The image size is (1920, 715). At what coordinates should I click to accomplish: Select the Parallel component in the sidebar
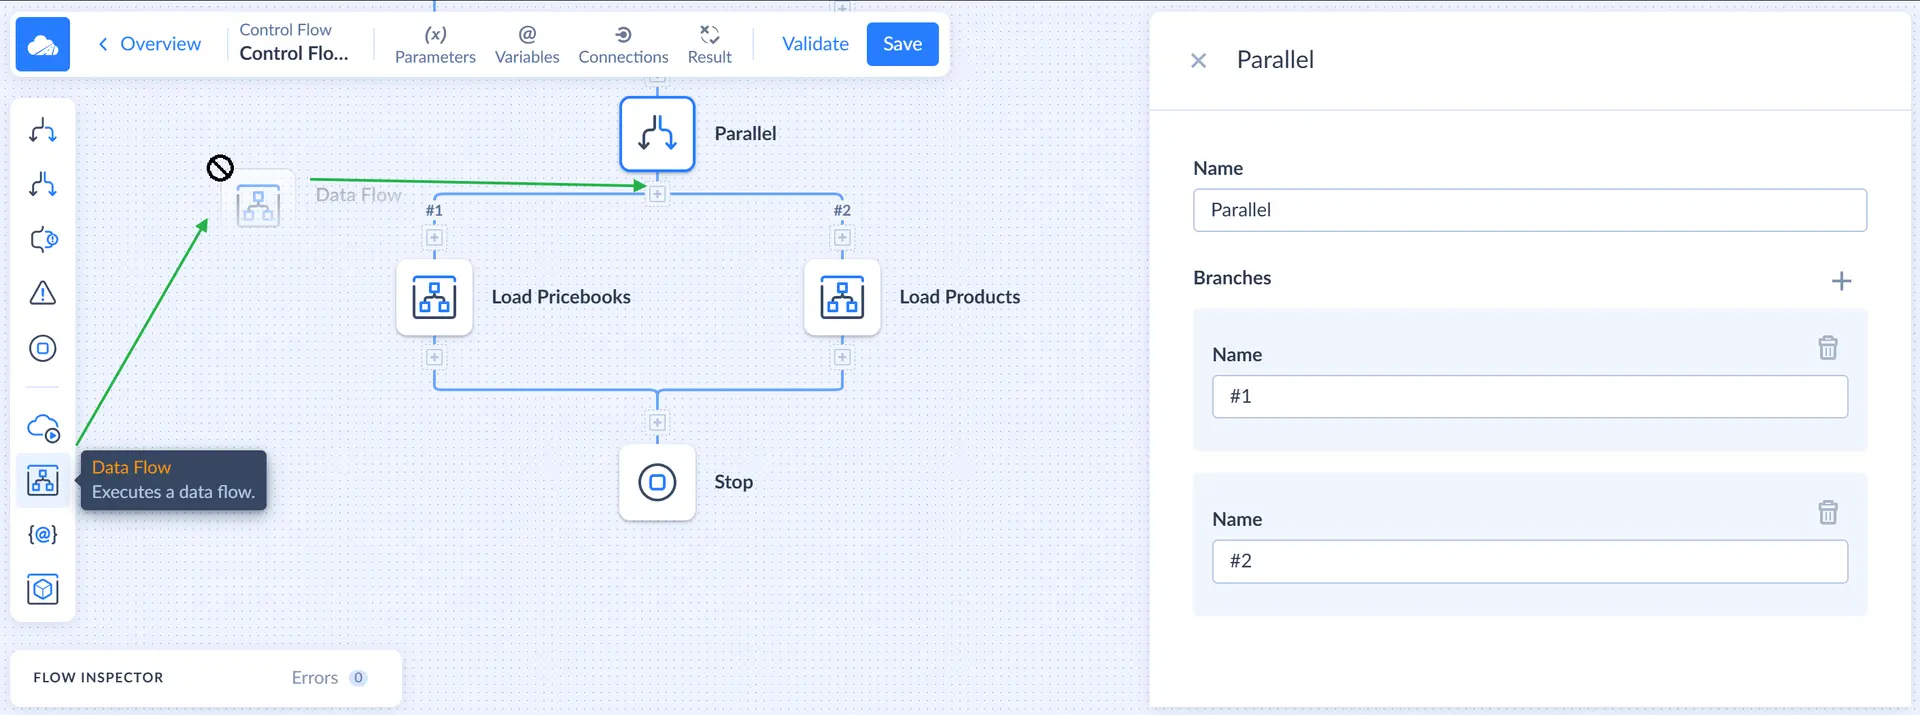click(x=43, y=185)
